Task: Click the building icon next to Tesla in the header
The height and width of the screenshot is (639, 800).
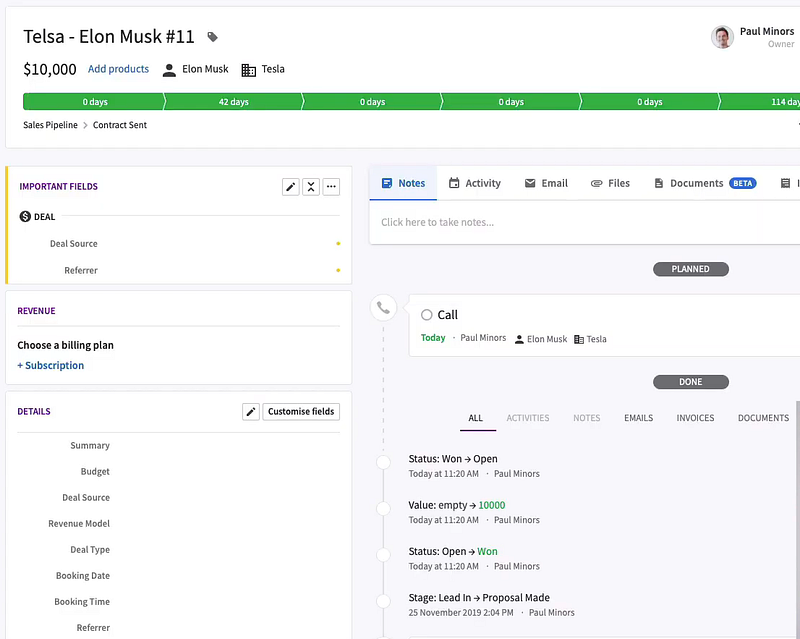Action: point(248,70)
